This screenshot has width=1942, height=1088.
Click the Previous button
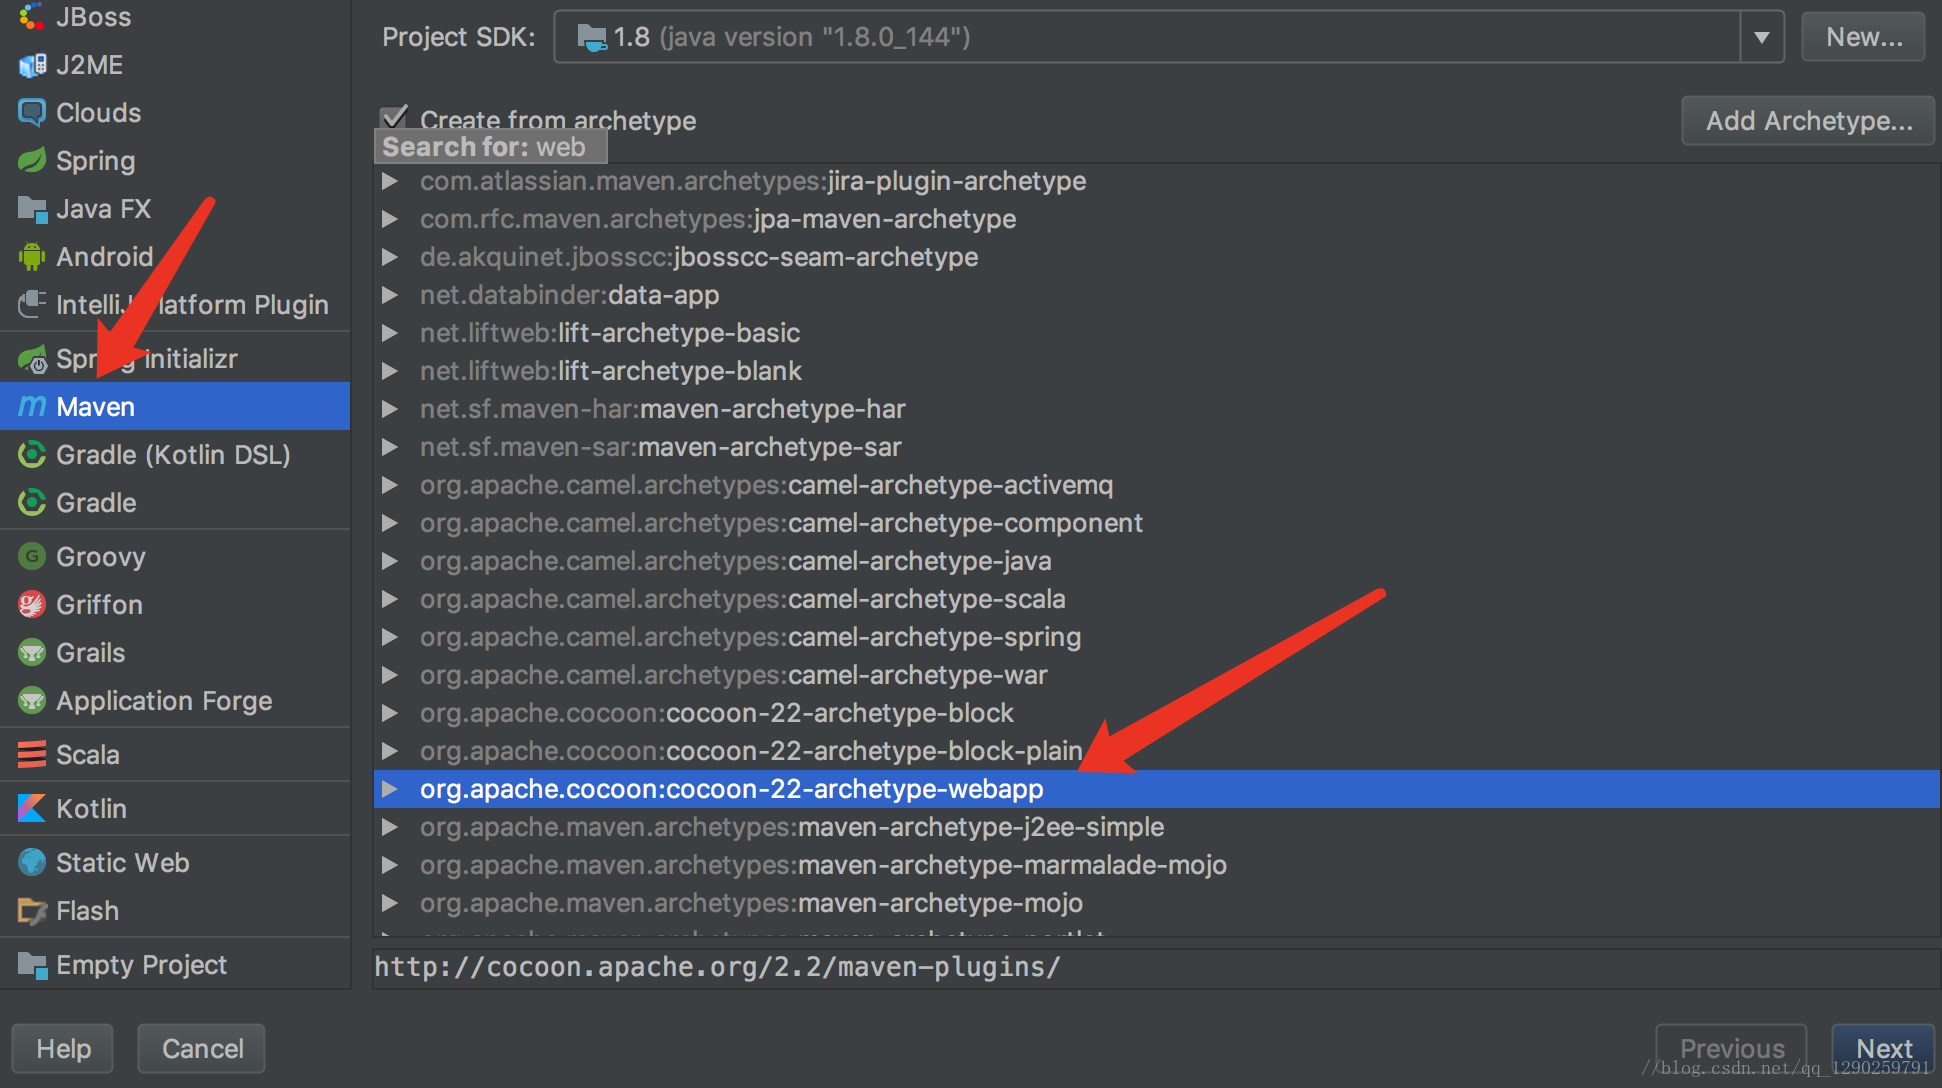pos(1732,1048)
